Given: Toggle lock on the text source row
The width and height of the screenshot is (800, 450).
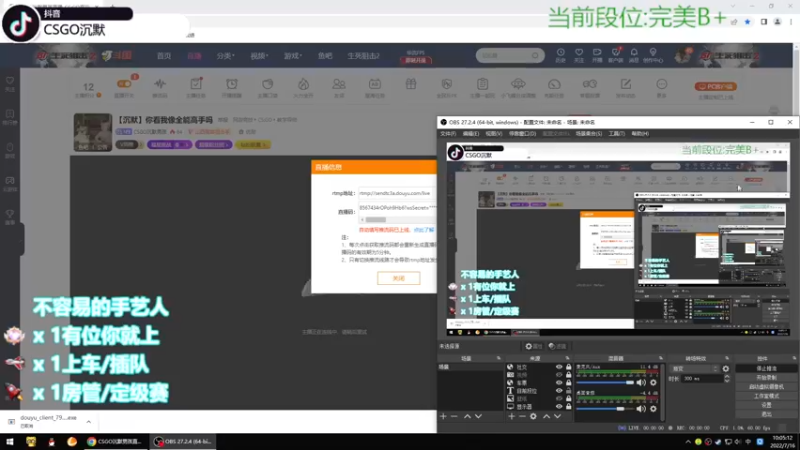Looking at the screenshot, I should [x=568, y=391].
